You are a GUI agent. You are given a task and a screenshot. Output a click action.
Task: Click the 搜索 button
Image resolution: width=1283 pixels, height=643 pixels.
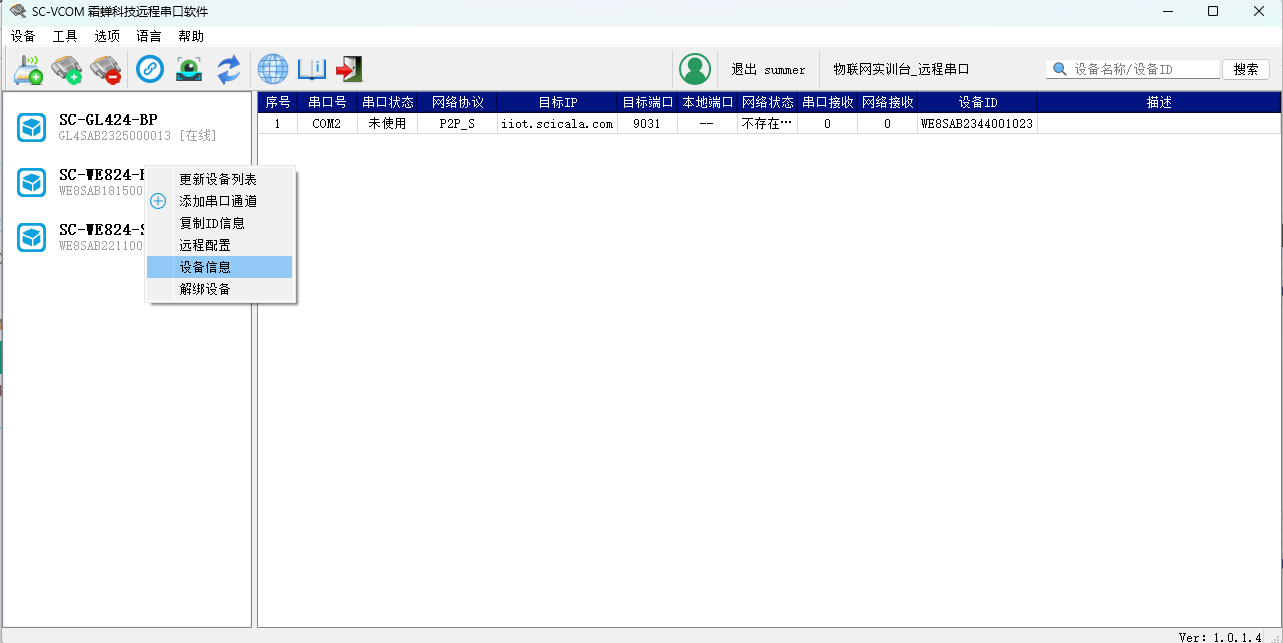(1246, 70)
